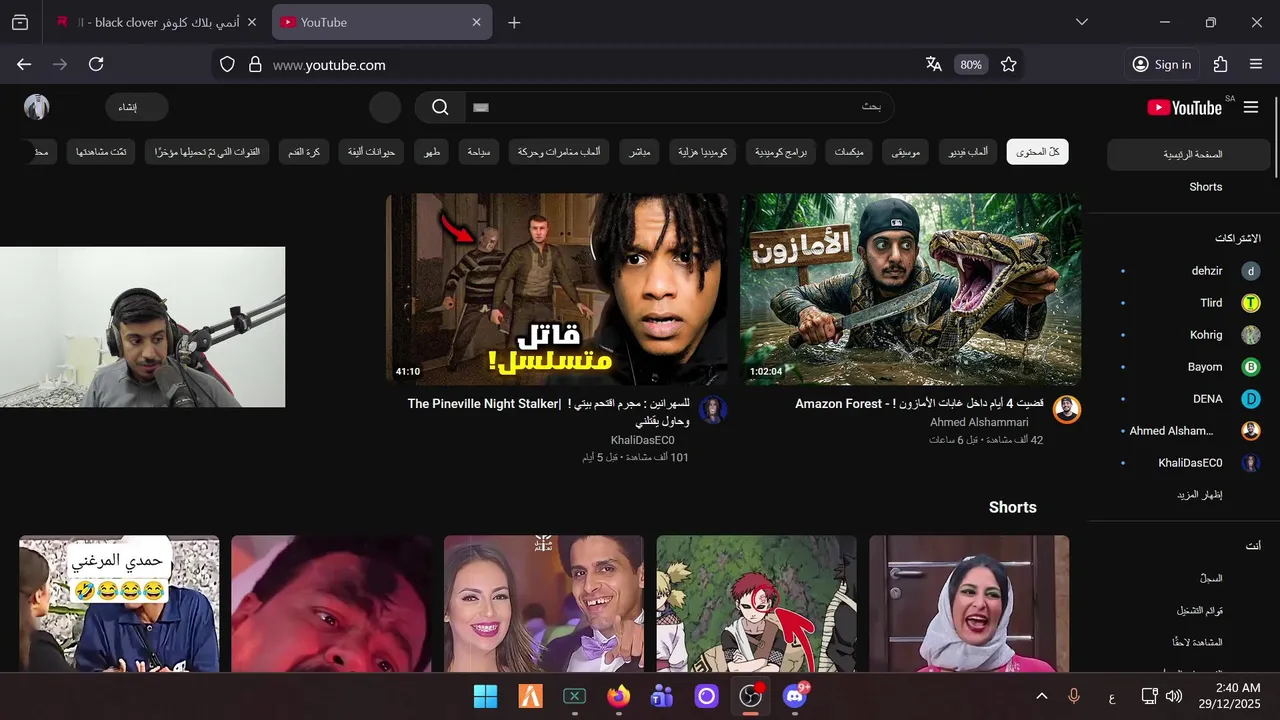
Task: Select the كلّ المحتوى filter chip
Action: click(x=1038, y=152)
